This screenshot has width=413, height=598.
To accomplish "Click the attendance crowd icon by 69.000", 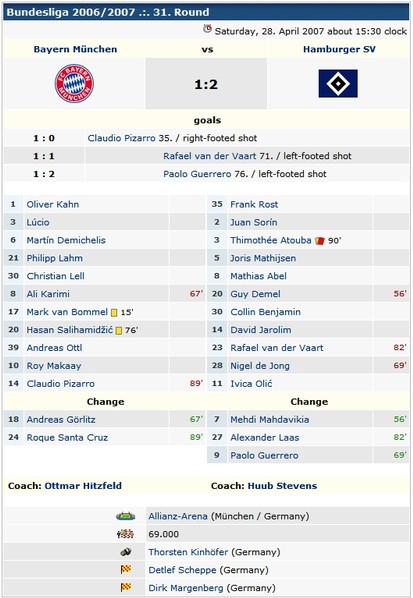I will click(x=125, y=534).
